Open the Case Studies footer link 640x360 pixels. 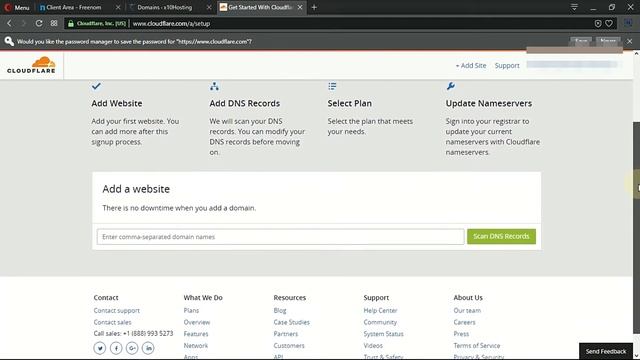(291, 322)
